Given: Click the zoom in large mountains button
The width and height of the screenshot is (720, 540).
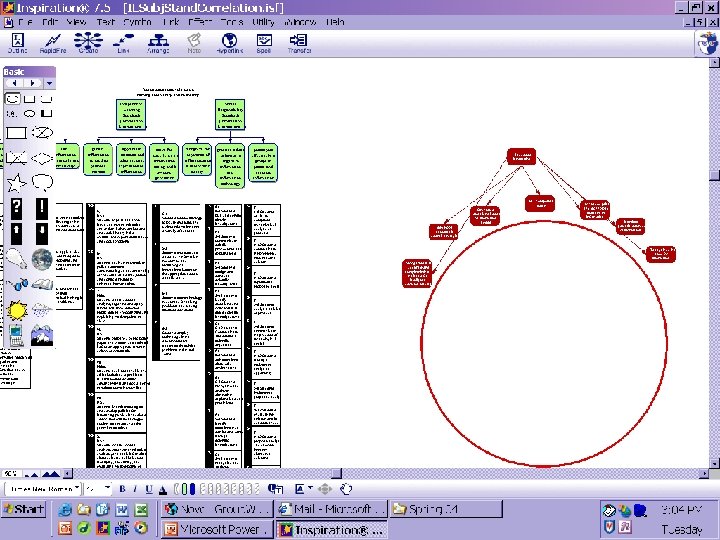Looking at the screenshot, I should click(x=51, y=473).
